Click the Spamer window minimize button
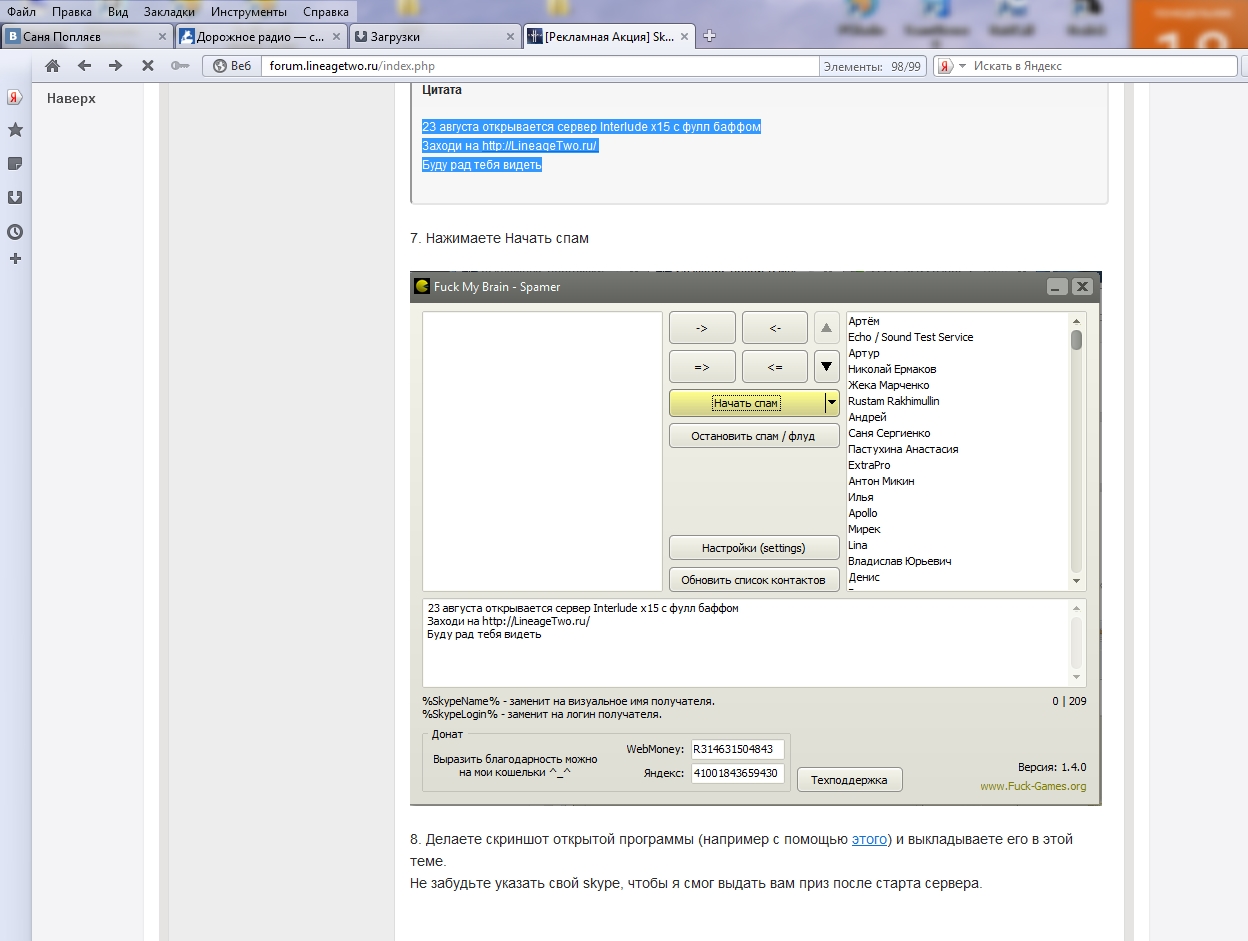Image resolution: width=1248 pixels, height=941 pixels. point(1057,287)
